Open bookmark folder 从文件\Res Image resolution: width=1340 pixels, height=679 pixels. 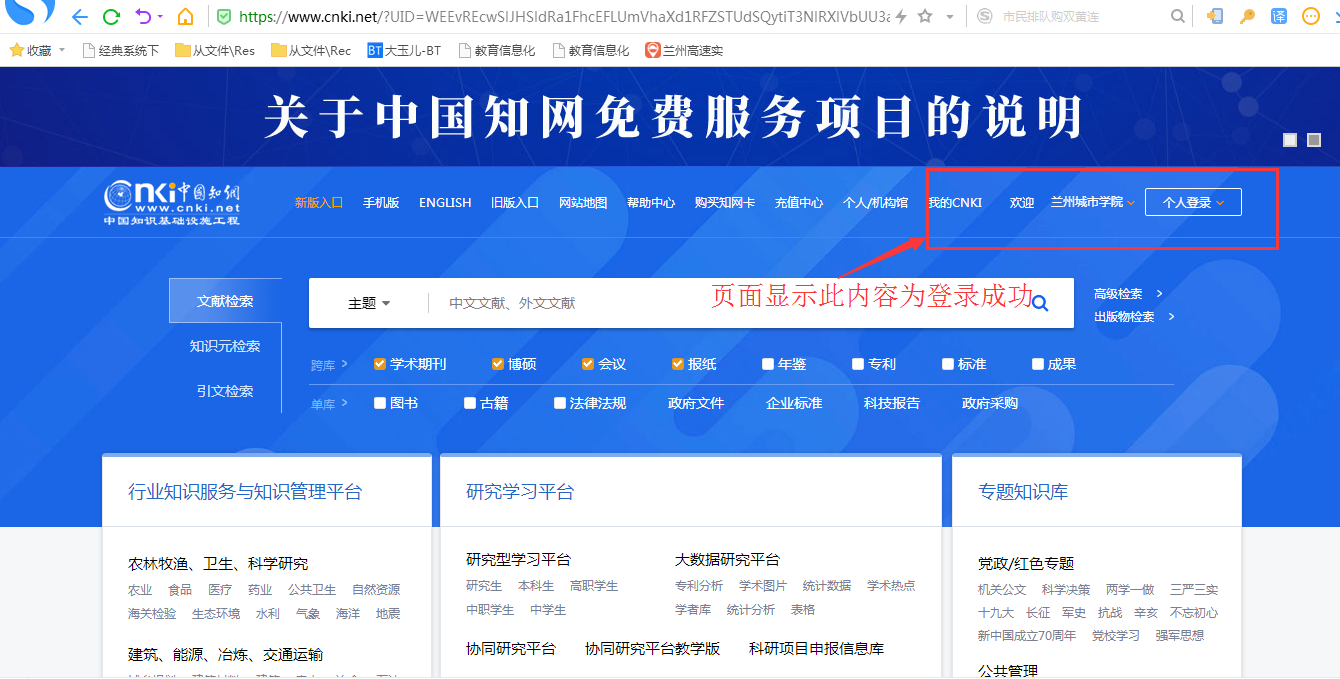coord(215,50)
